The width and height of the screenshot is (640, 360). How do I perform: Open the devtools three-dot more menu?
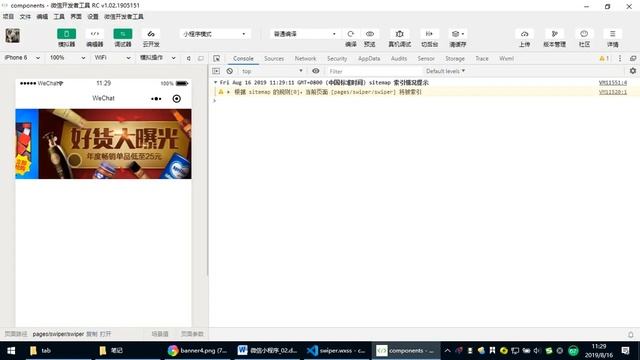point(620,59)
